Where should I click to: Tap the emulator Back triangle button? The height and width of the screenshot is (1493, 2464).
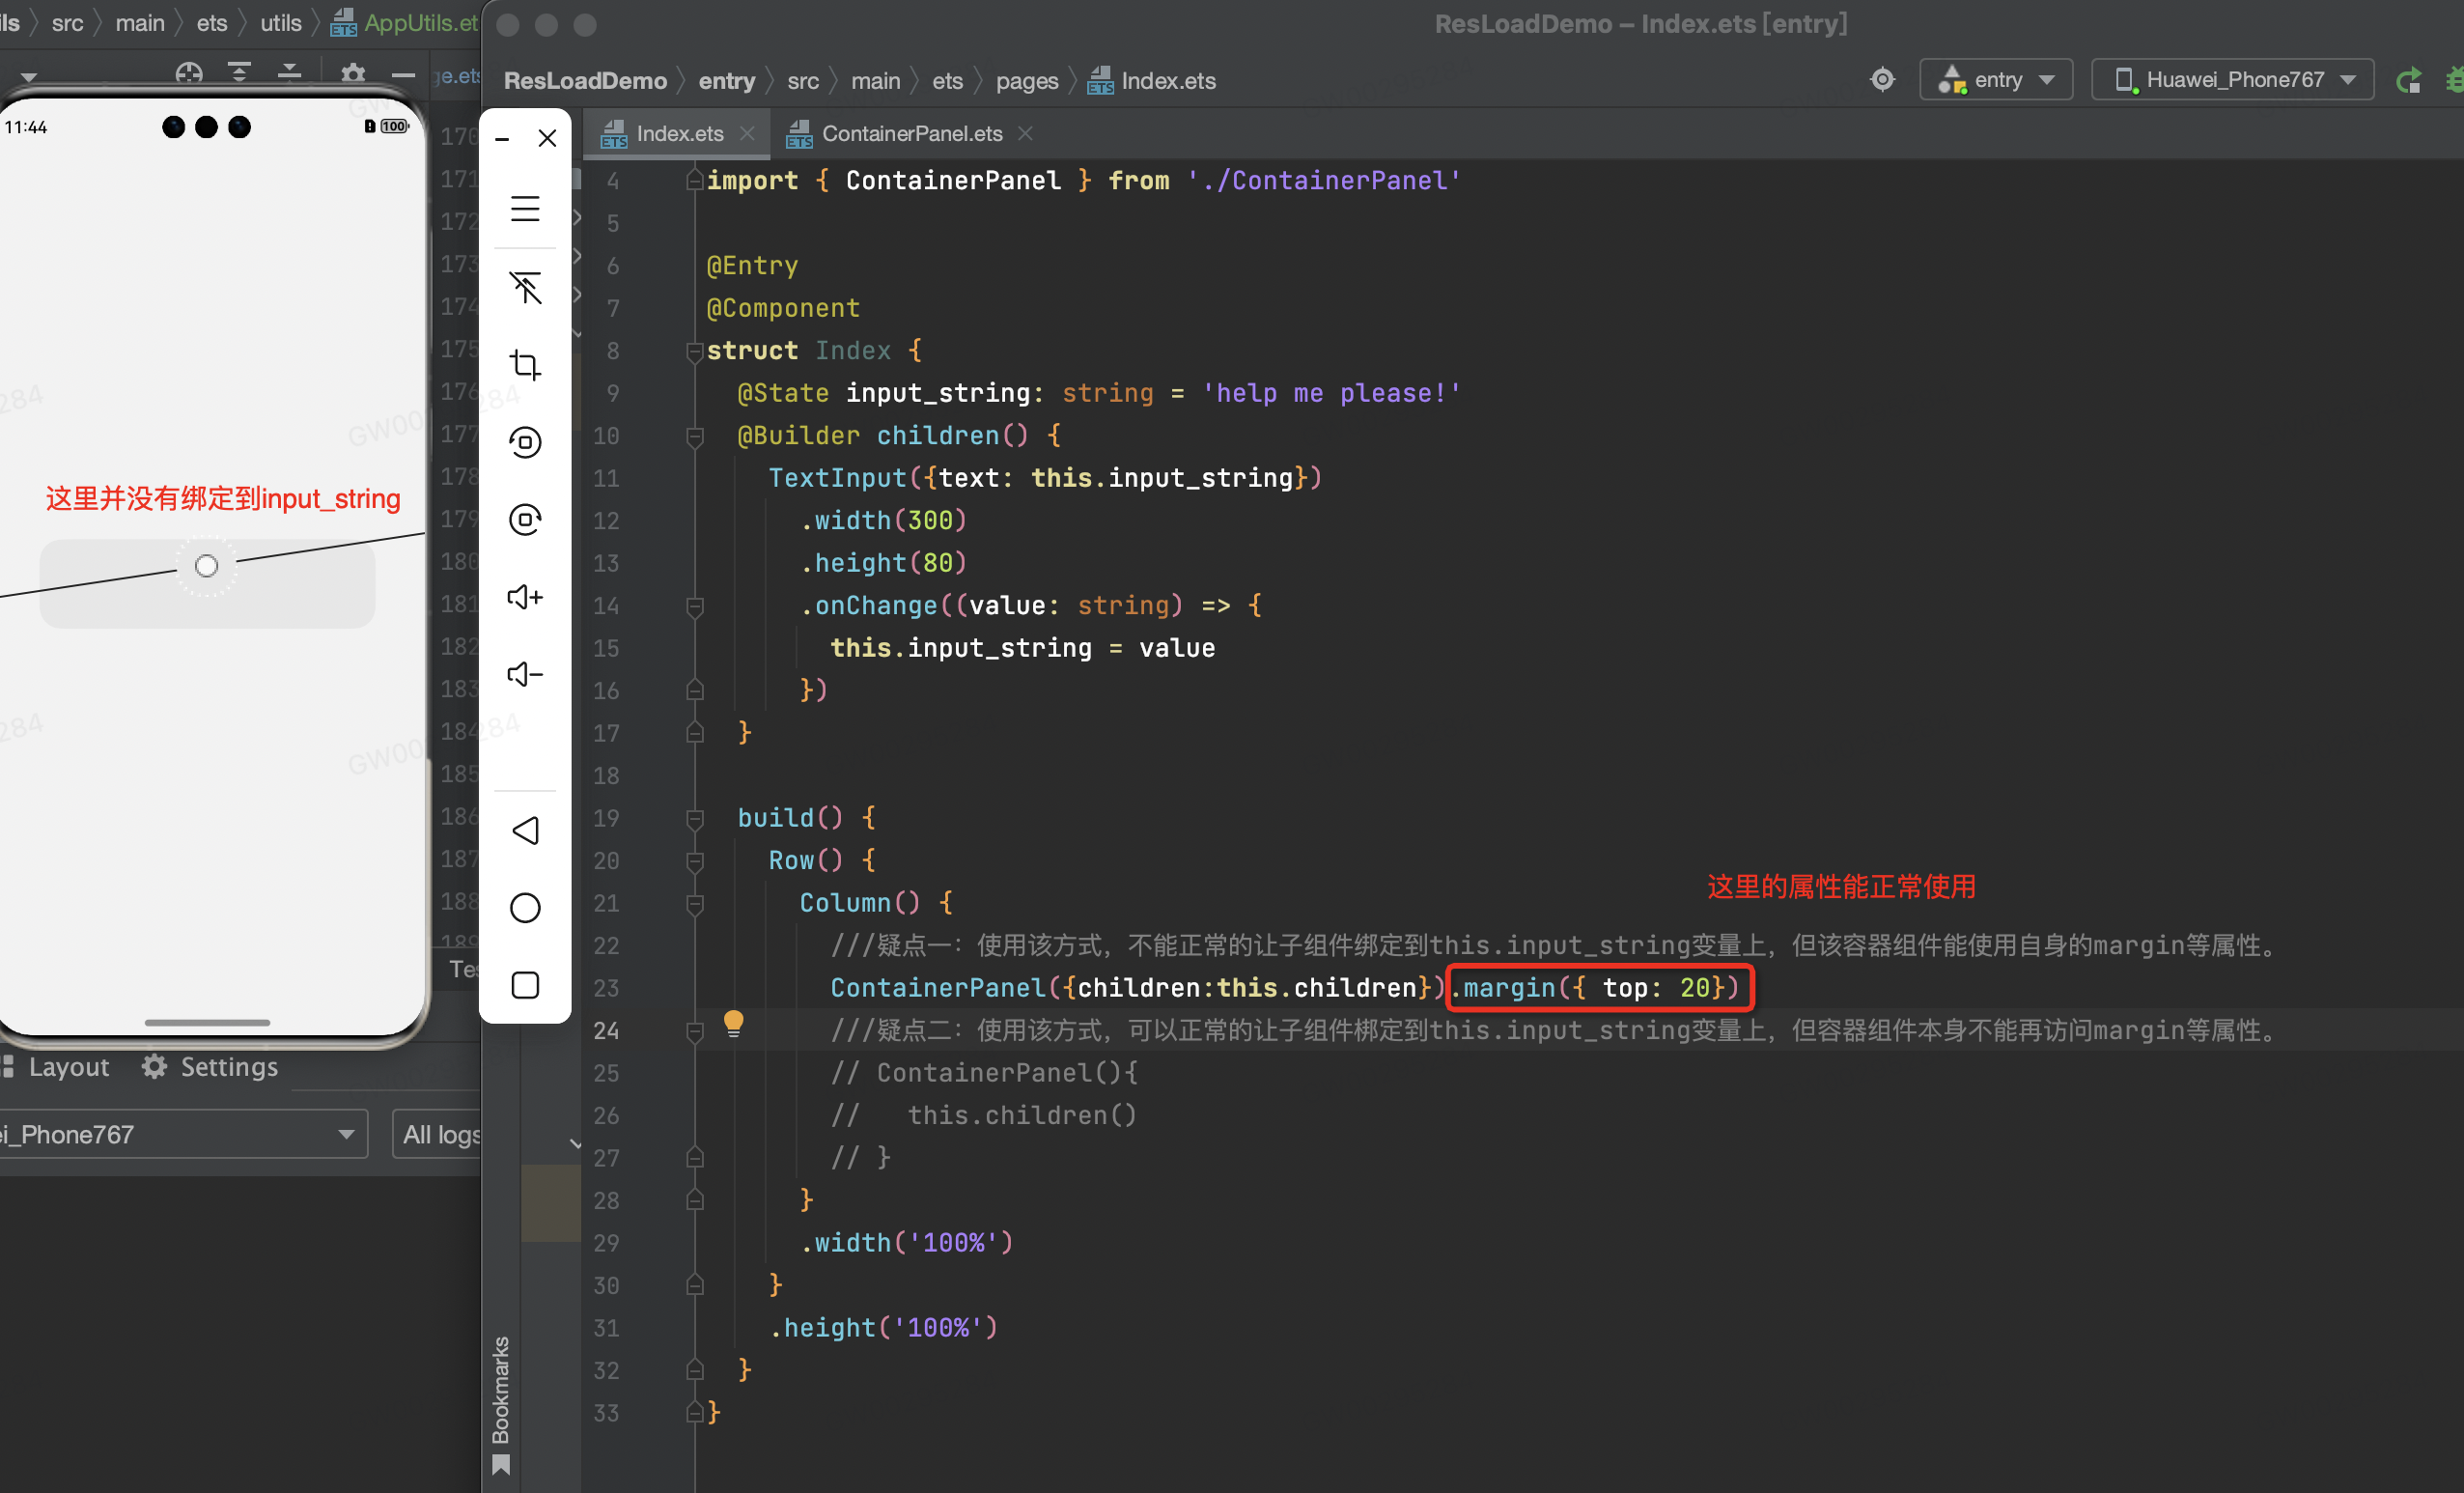tap(525, 830)
